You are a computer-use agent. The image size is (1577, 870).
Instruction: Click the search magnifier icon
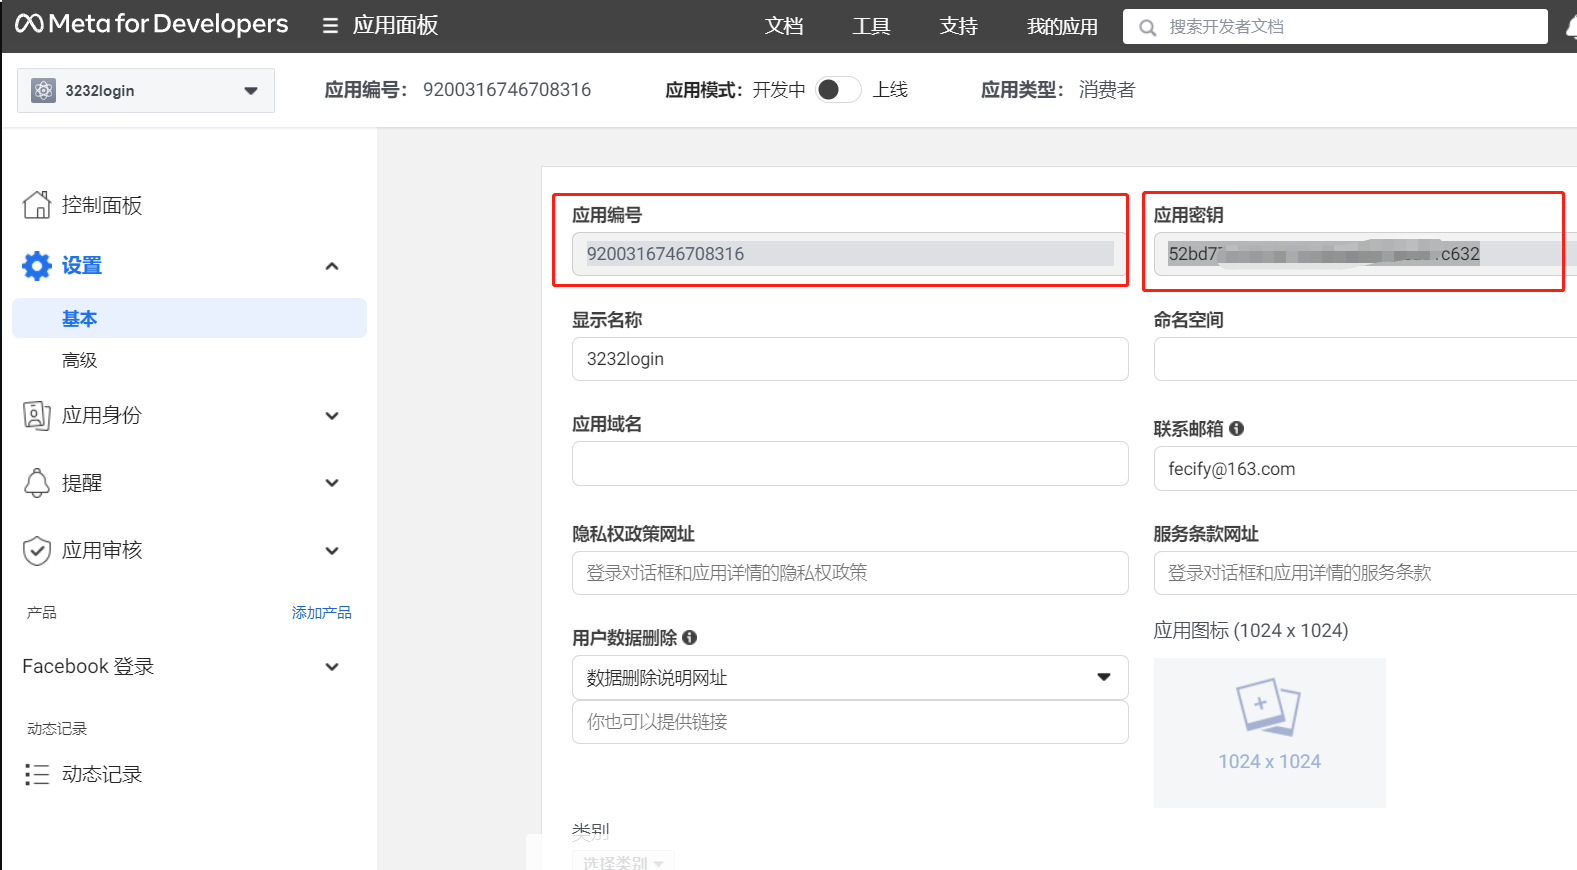(1148, 27)
